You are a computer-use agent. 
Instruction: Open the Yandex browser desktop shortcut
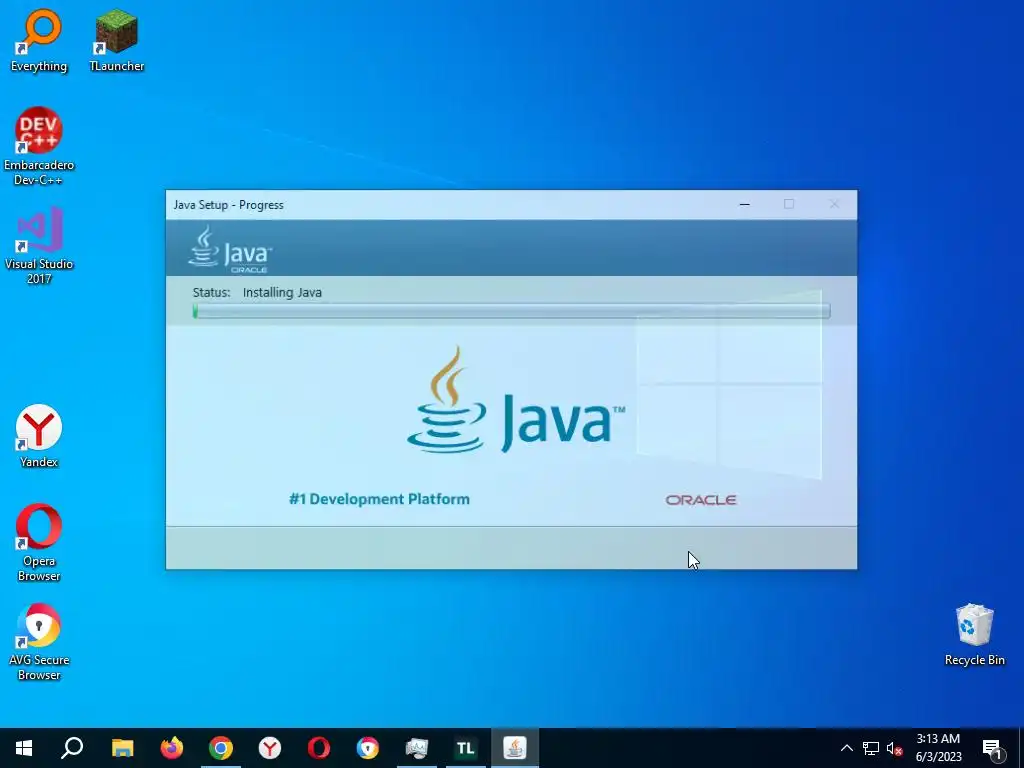pyautogui.click(x=39, y=436)
